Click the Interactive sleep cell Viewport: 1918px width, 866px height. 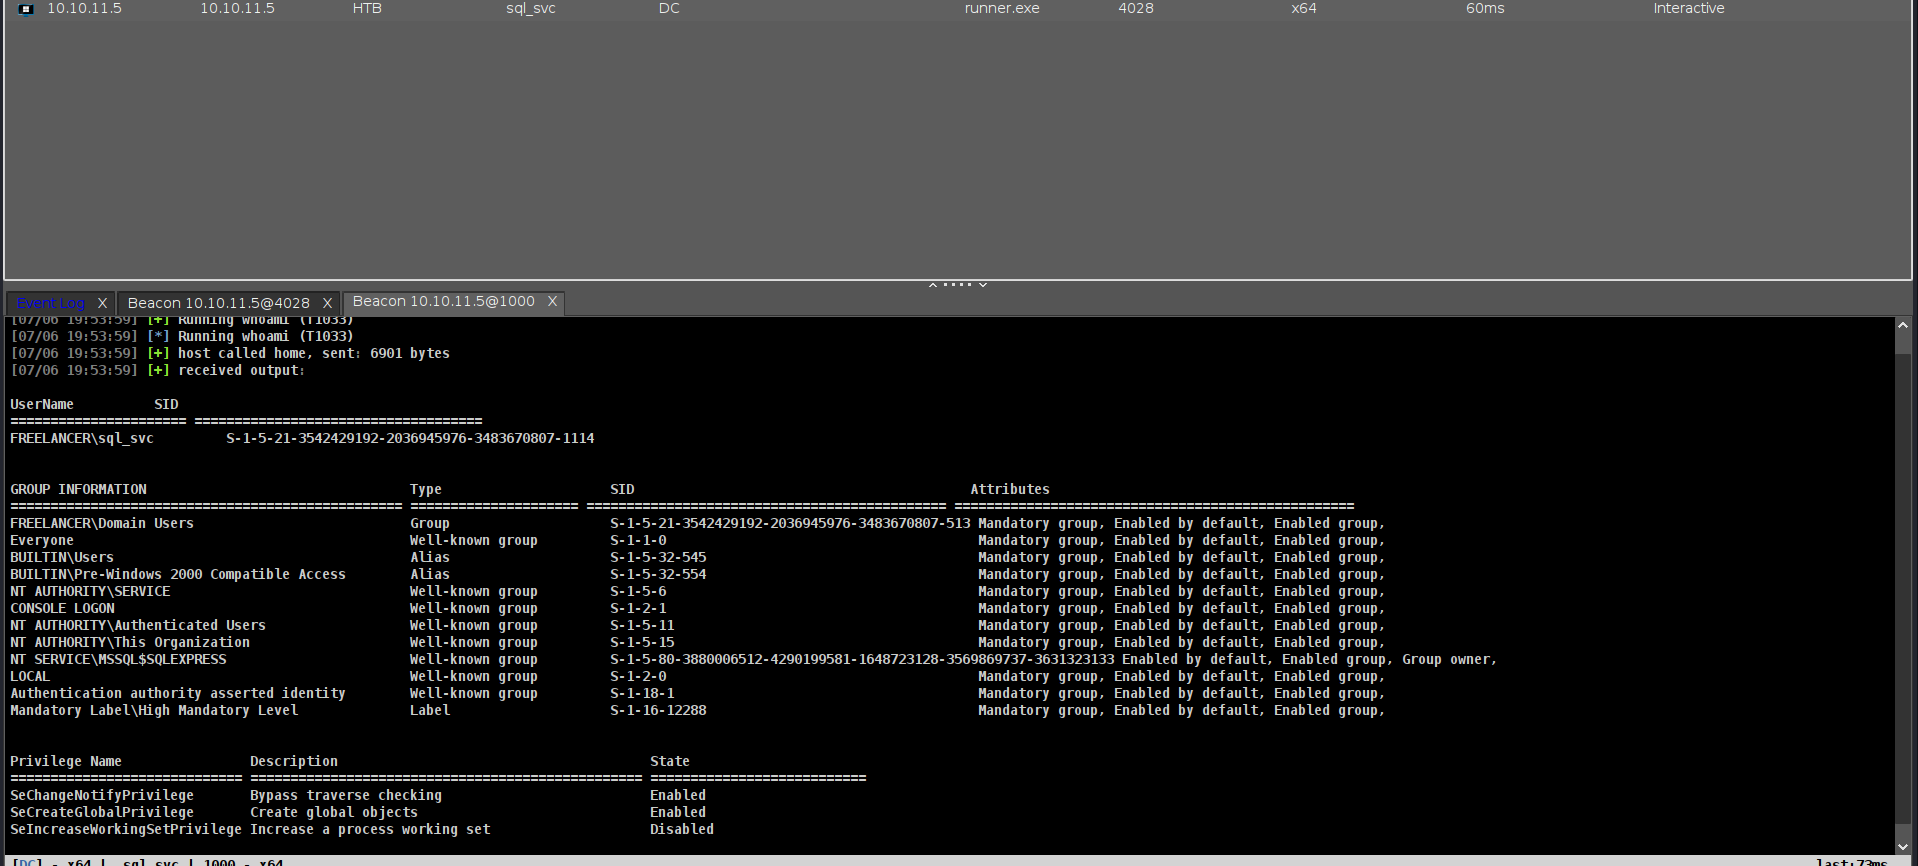click(x=1689, y=8)
